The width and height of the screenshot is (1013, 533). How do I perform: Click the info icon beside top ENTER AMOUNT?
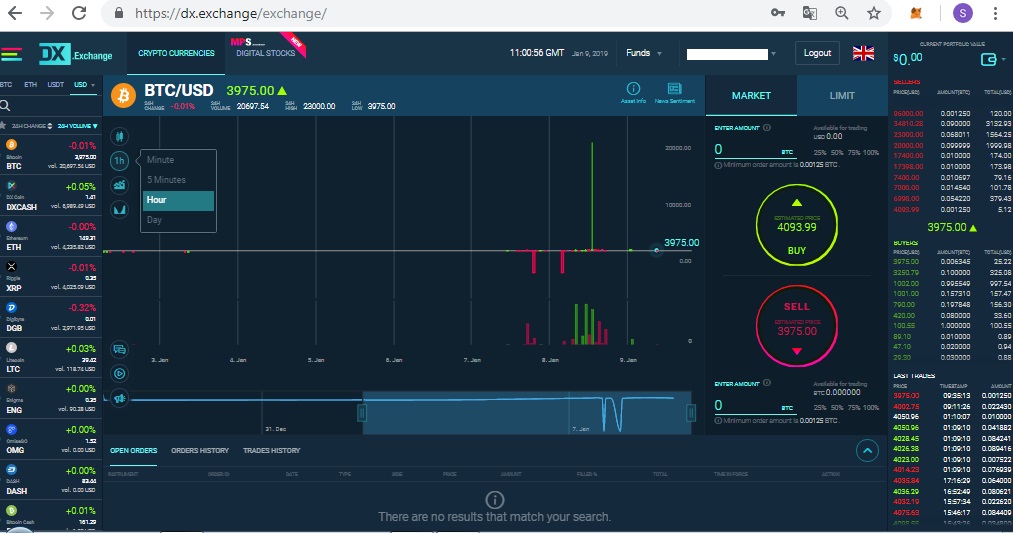click(767, 128)
